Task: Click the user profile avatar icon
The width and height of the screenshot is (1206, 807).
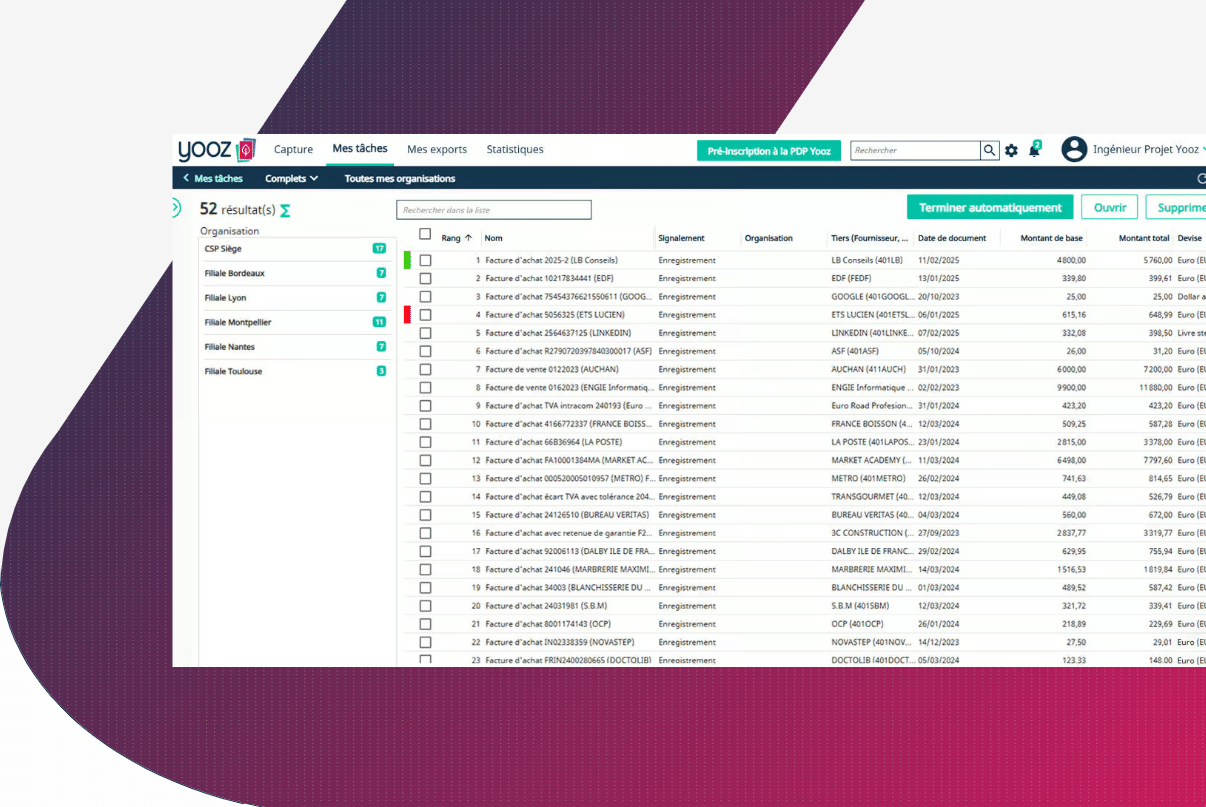Action: pyautogui.click(x=1074, y=150)
